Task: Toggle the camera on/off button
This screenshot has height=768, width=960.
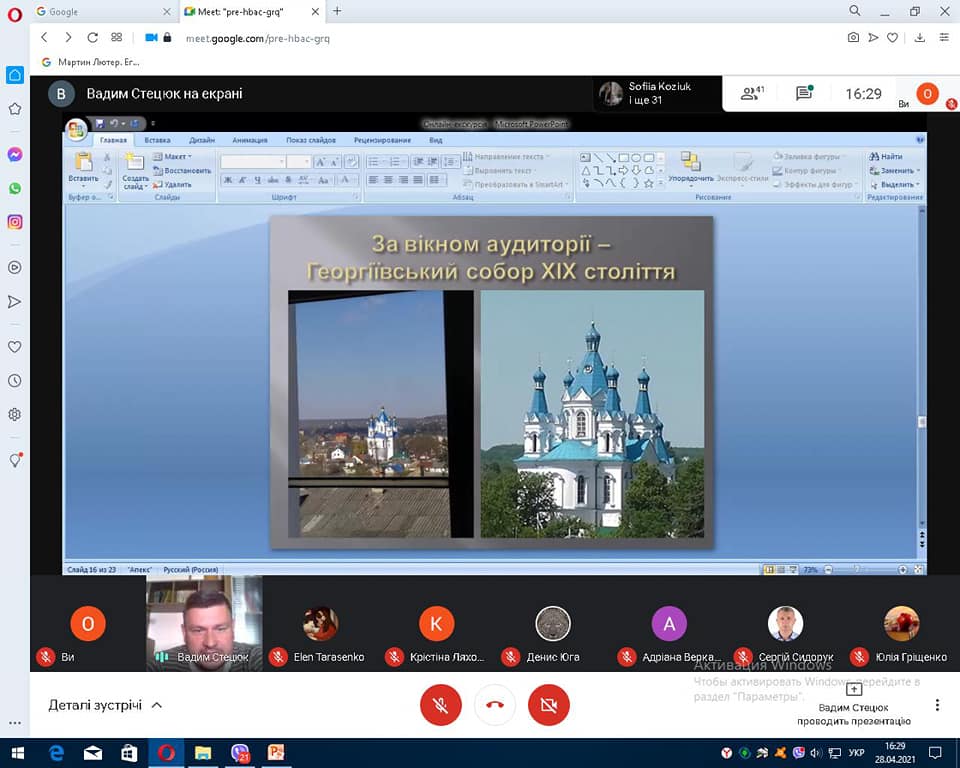Action: [x=548, y=705]
